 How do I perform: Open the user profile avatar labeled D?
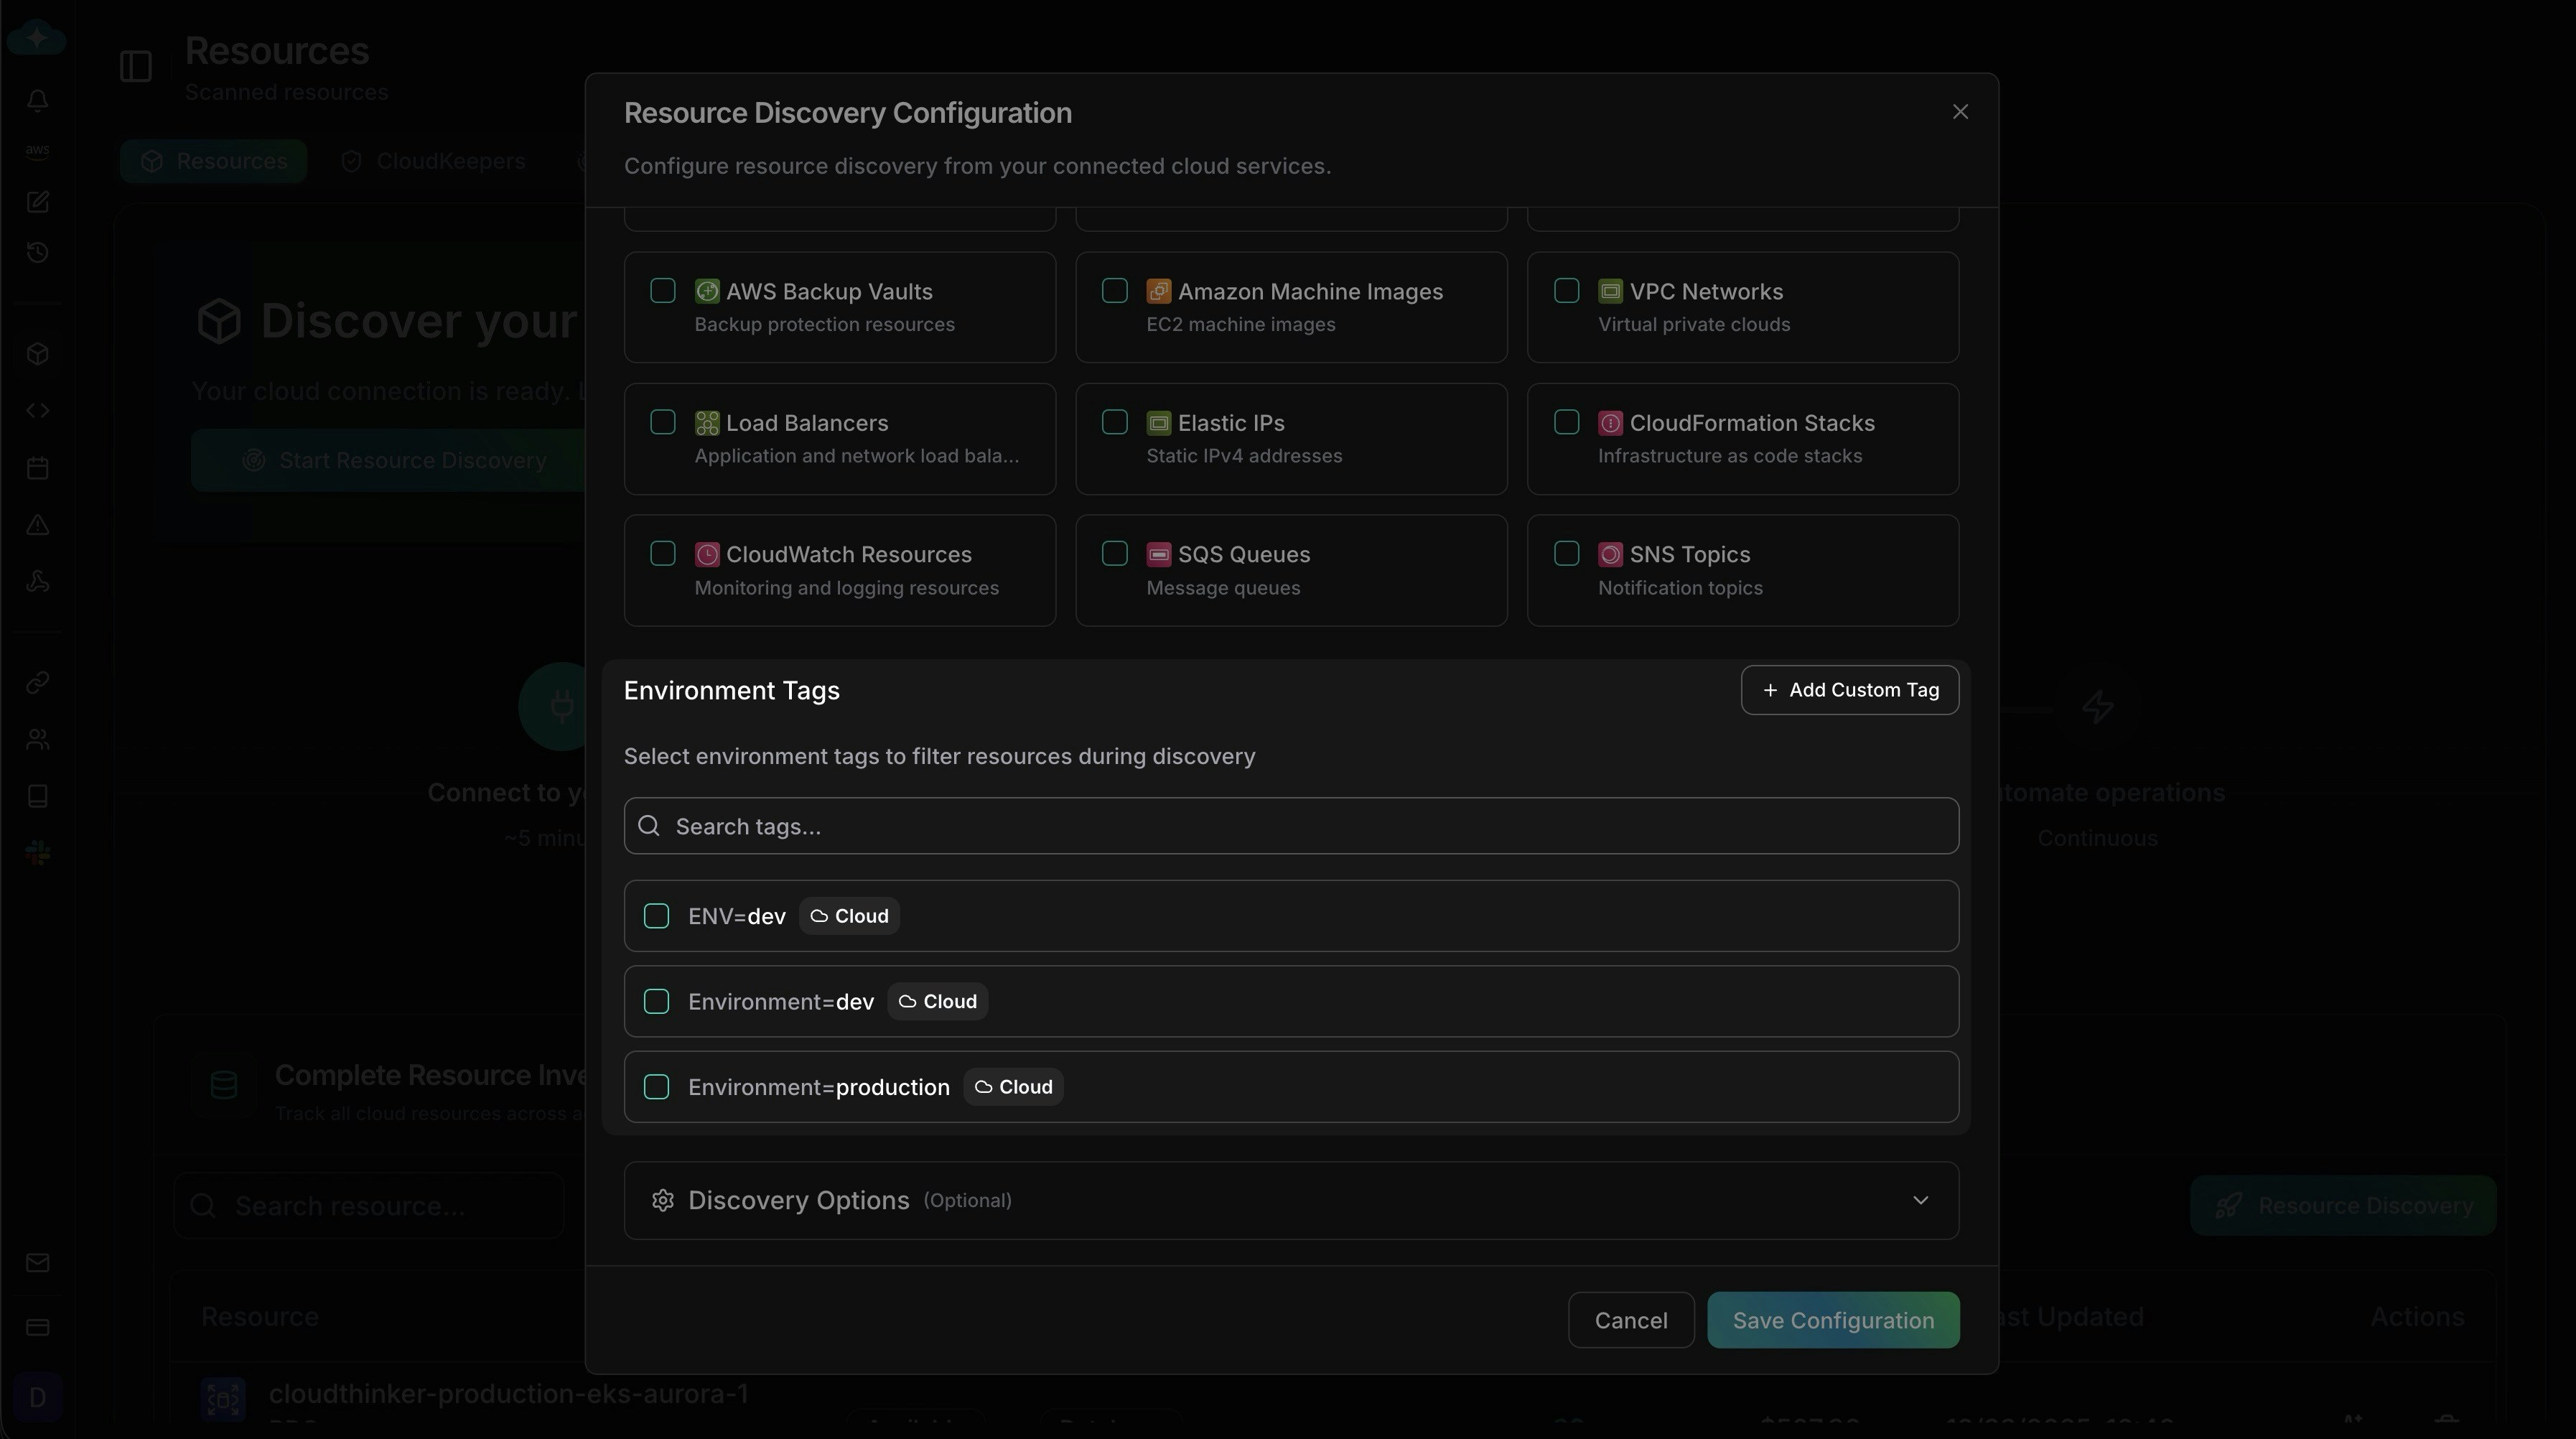coord(37,1397)
